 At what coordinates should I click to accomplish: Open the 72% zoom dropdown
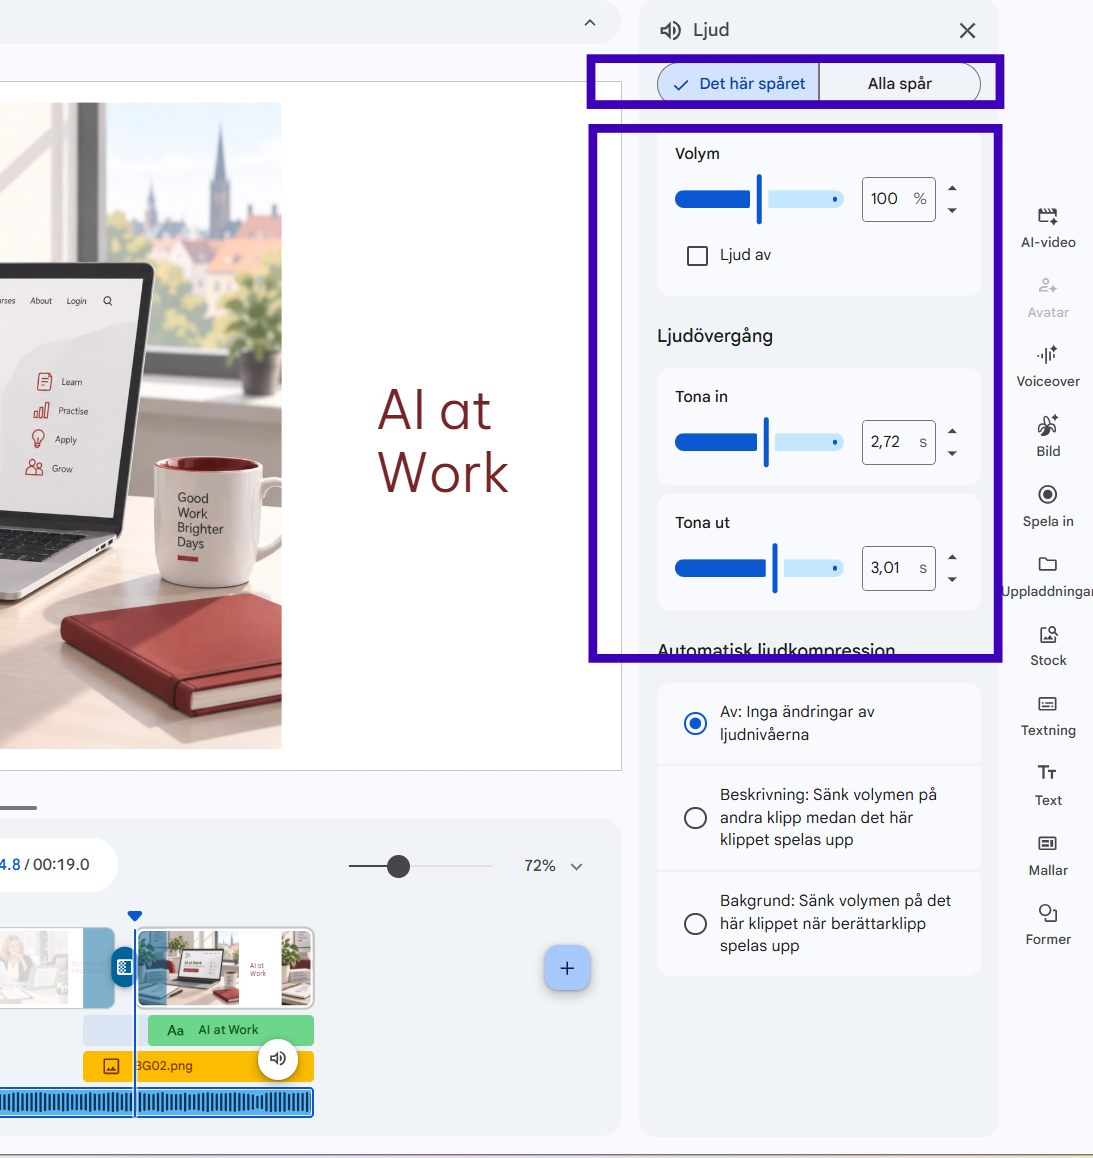click(576, 866)
